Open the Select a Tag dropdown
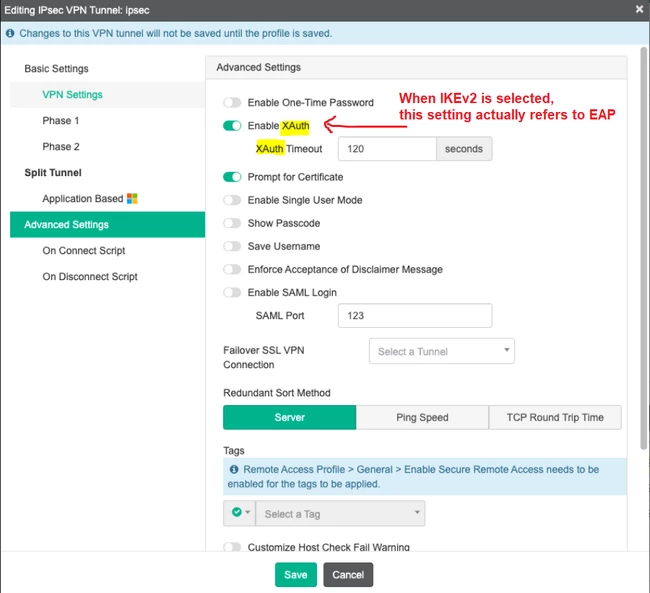Image resolution: width=650 pixels, height=593 pixels. pos(340,513)
